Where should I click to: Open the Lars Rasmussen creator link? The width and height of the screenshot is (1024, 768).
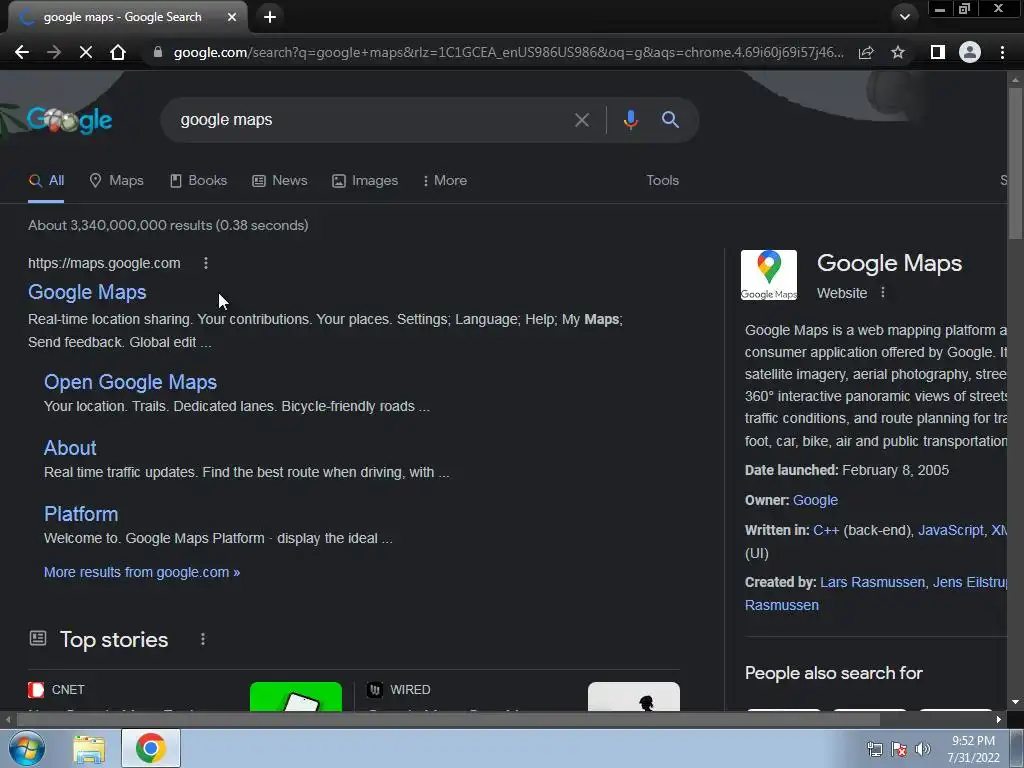click(872, 583)
